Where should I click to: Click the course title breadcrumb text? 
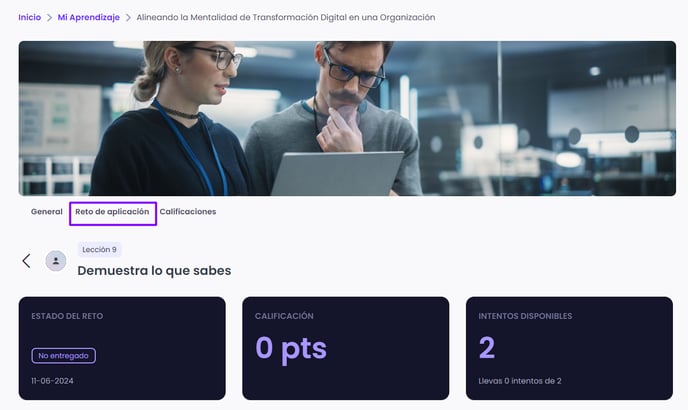point(286,18)
